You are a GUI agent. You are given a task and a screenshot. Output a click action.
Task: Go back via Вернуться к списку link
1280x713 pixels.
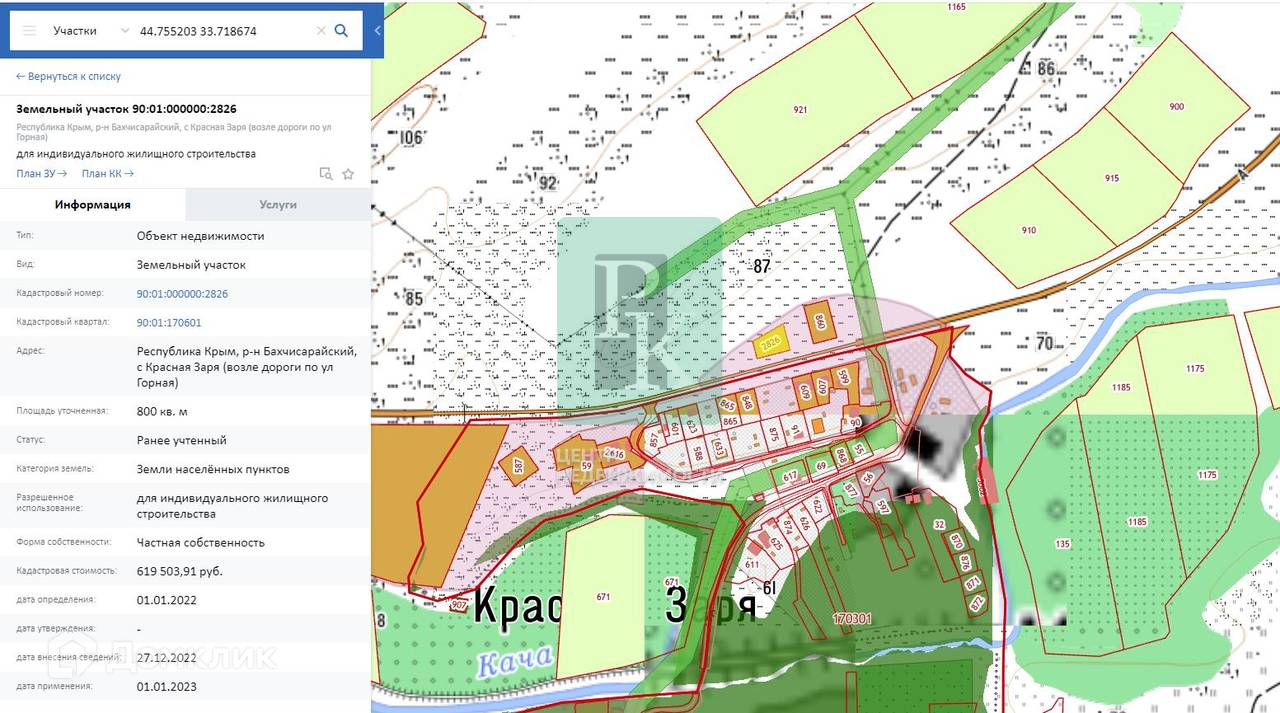pyautogui.click(x=69, y=77)
